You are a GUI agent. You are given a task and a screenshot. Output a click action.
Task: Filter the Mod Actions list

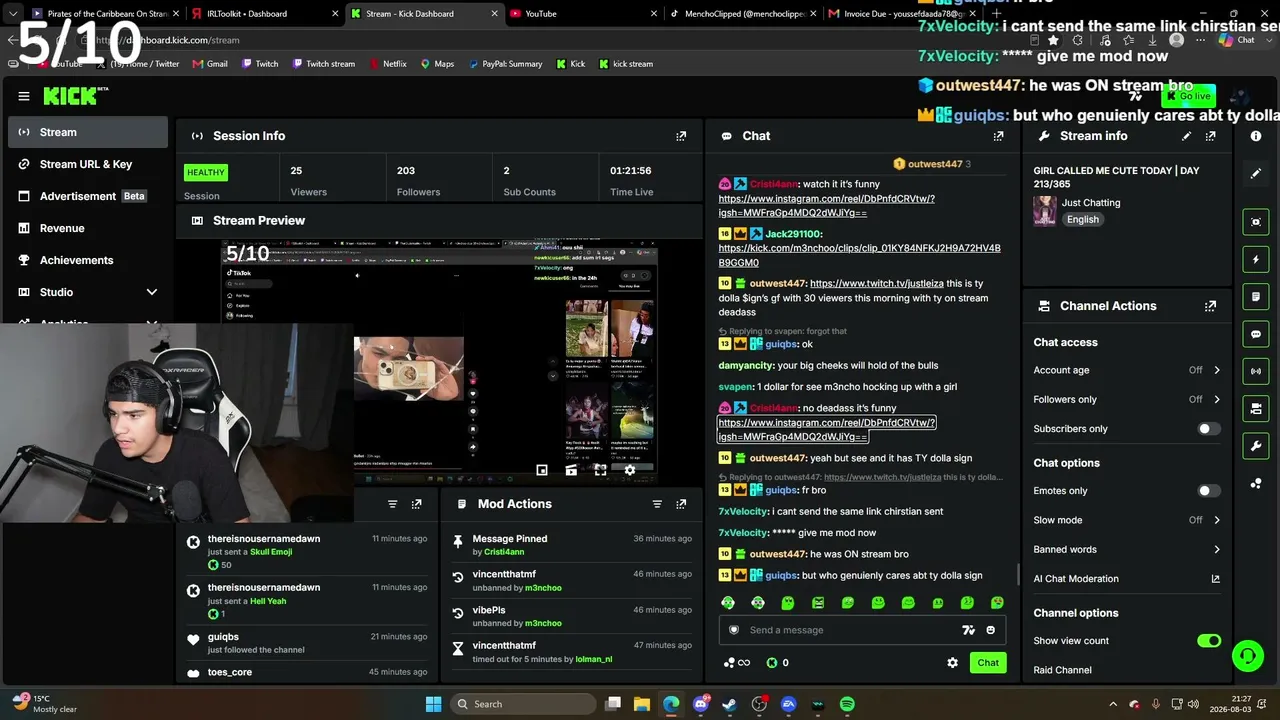[x=657, y=504]
